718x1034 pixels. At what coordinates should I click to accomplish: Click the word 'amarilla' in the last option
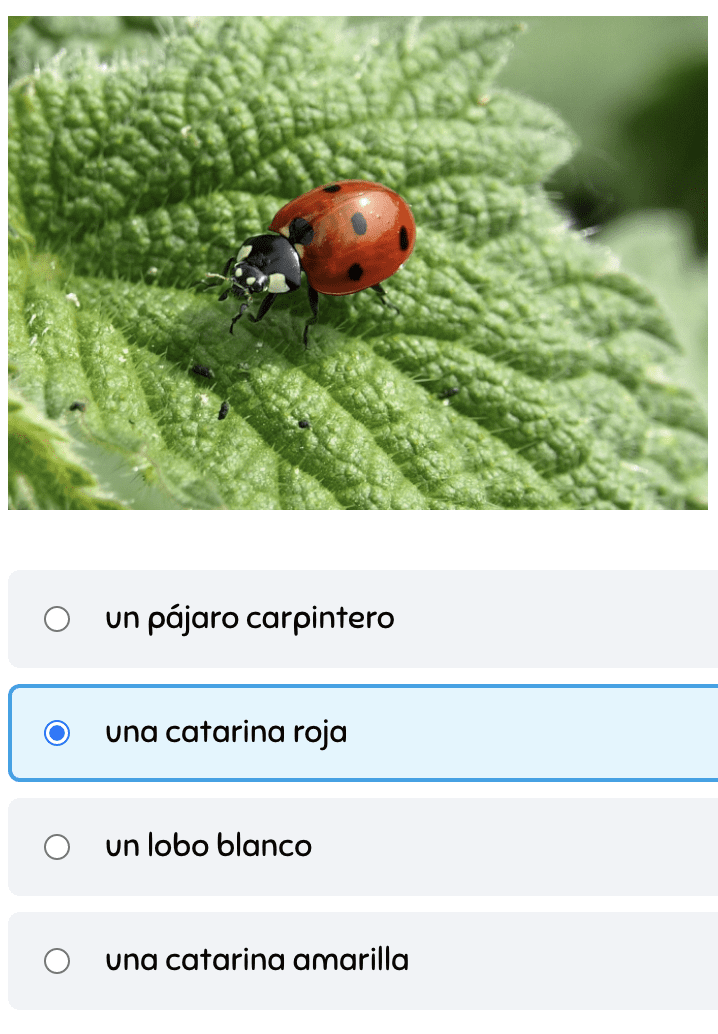351,960
